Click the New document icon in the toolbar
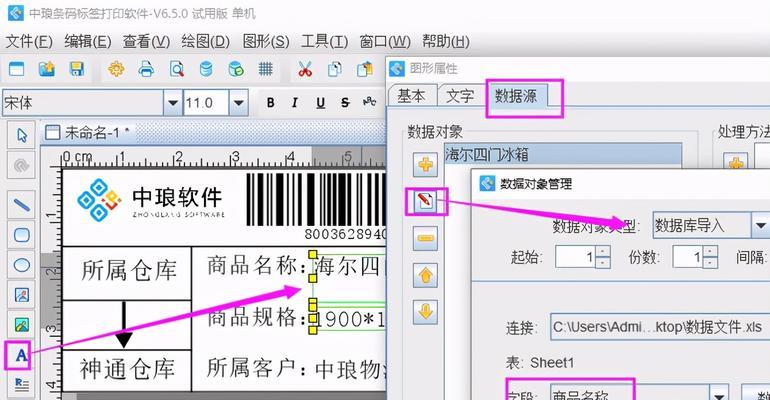This screenshot has width=770, height=400. pos(16,69)
